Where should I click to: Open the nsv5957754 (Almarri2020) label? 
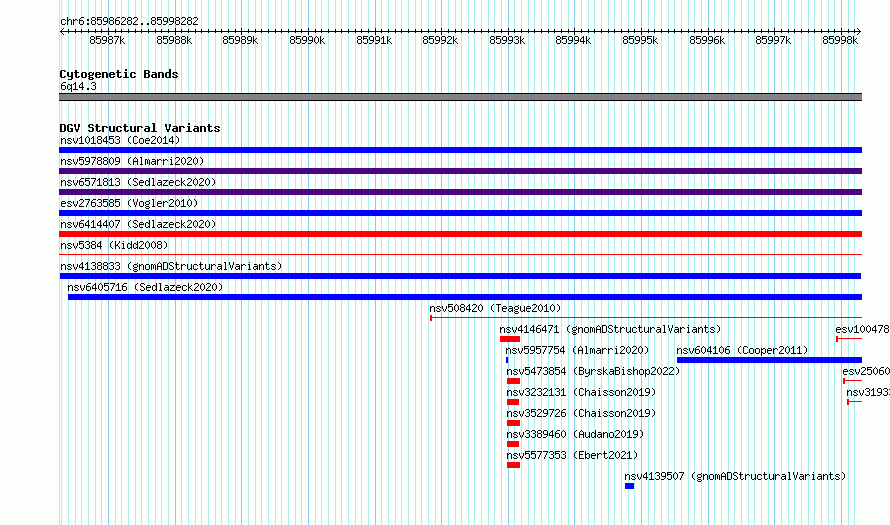coord(577,350)
